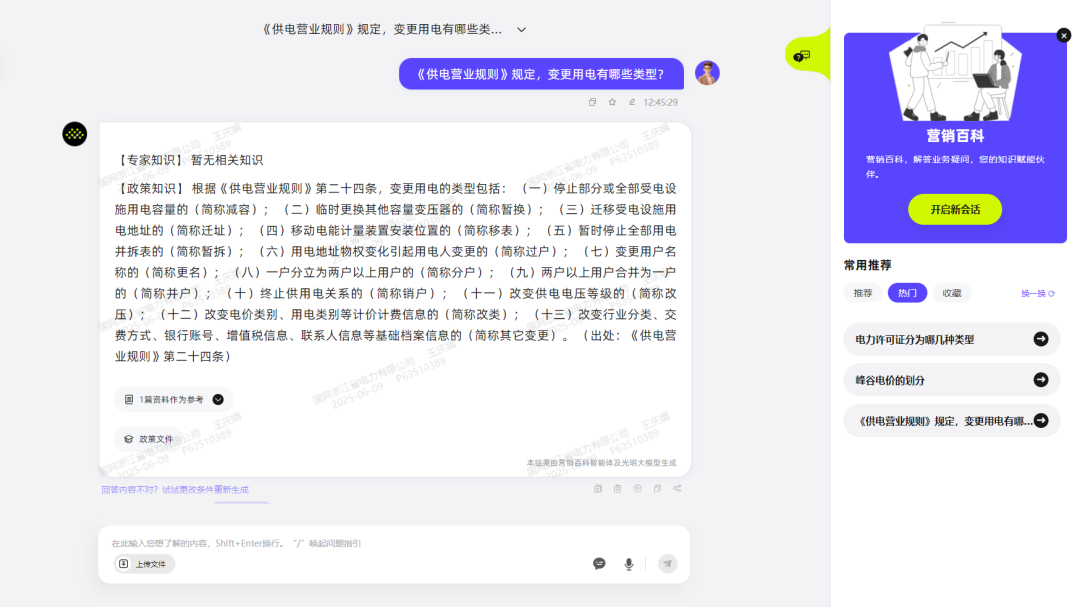Open the 电力许可证分为哪几种类型 suggestion arrow
The height and width of the screenshot is (607, 1080).
pyautogui.click(x=1041, y=339)
